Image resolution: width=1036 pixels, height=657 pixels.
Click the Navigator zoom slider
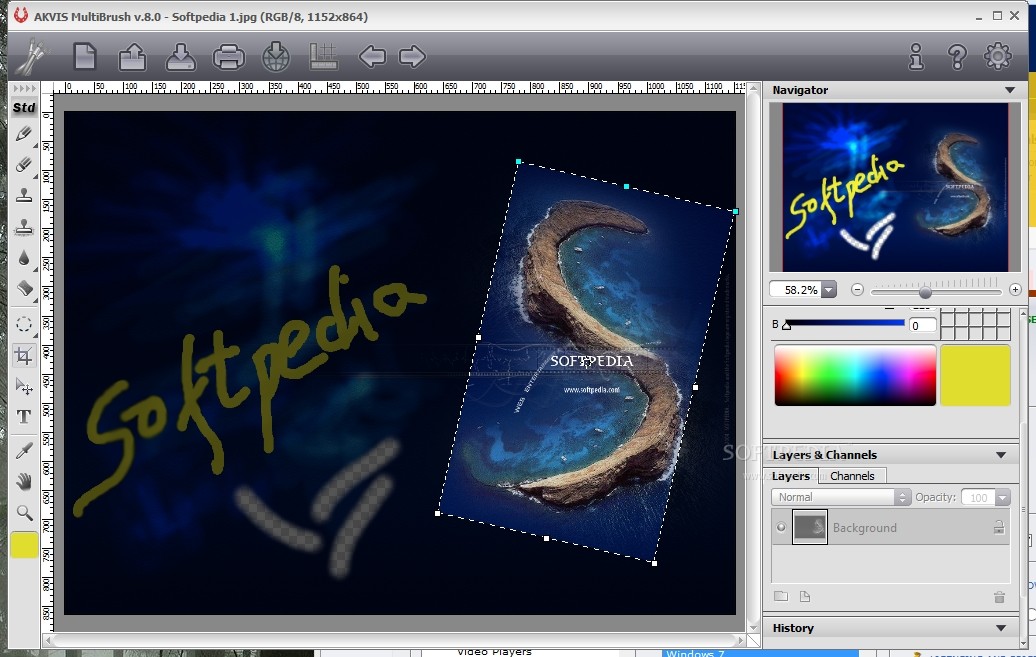(x=936, y=291)
